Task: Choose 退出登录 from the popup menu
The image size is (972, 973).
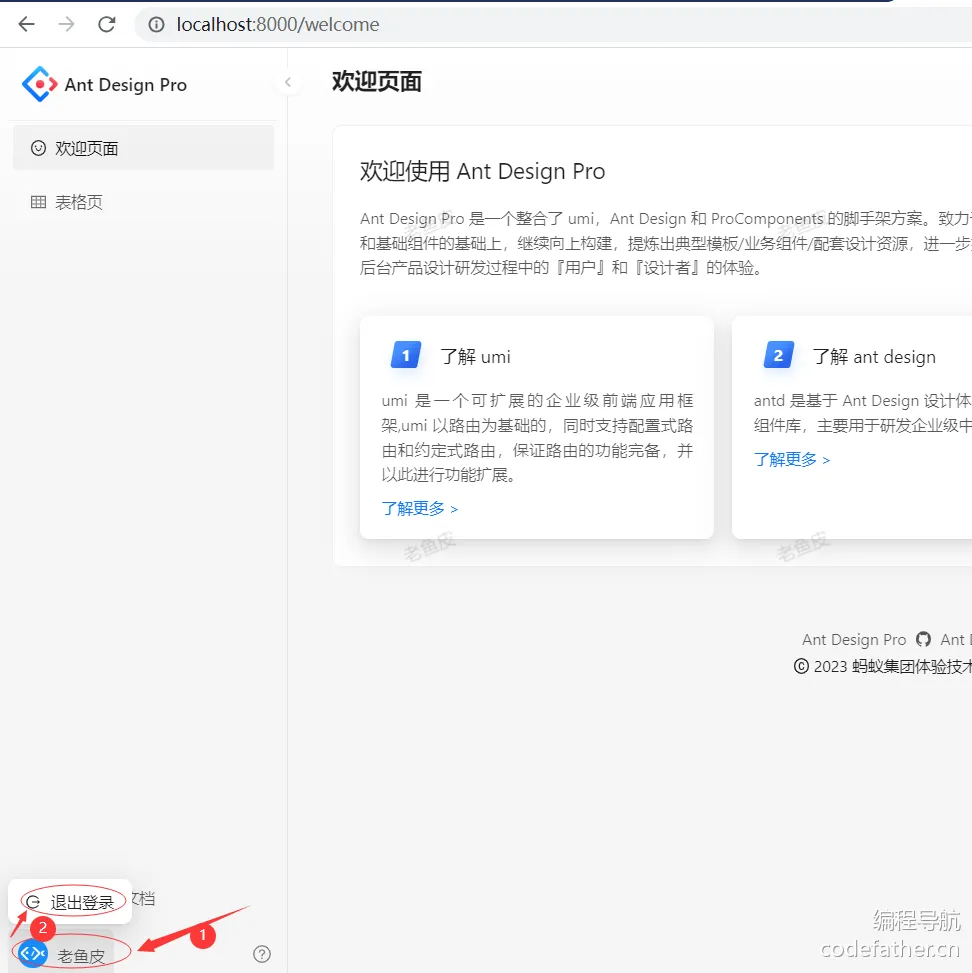Action: click(70, 902)
